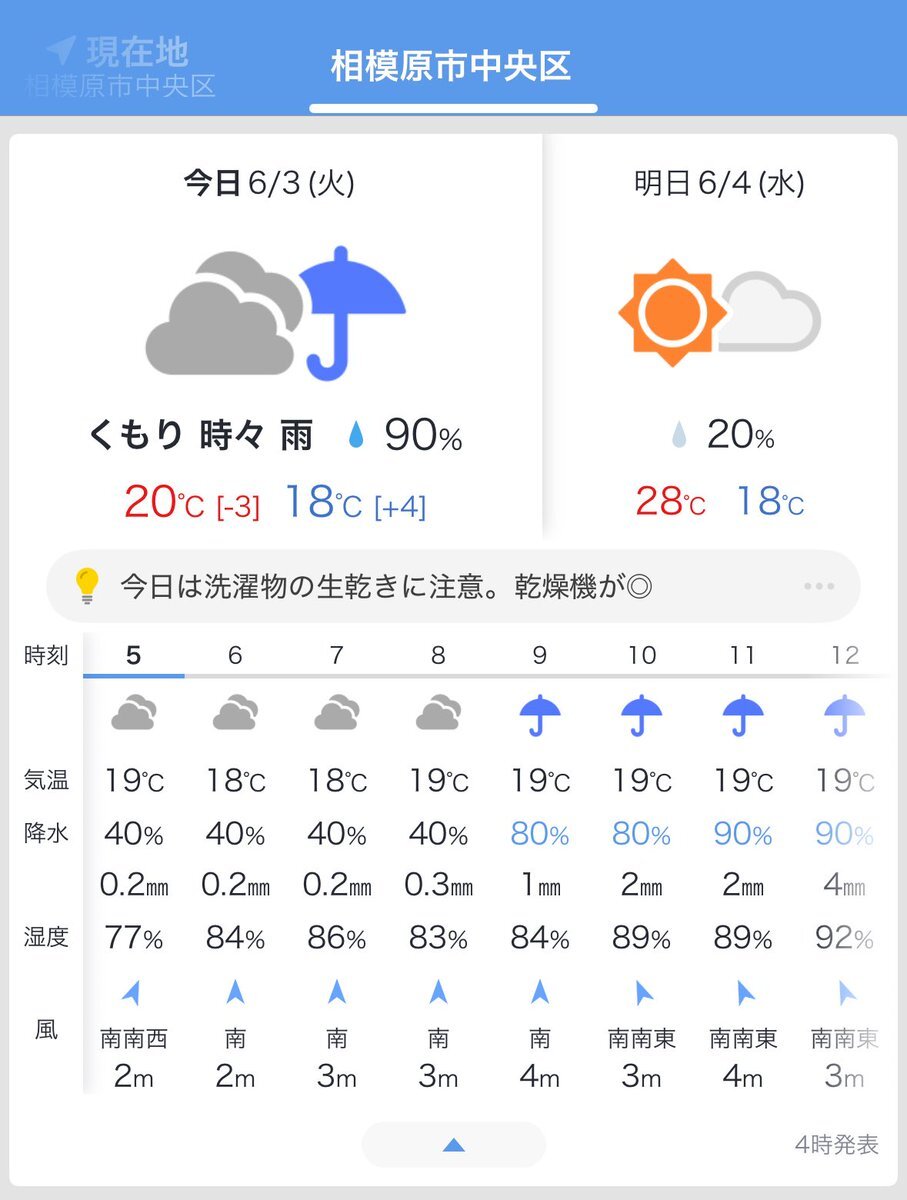Open the 明日 6/4 (水) forecast panel
907x1200 pixels.
720,338
